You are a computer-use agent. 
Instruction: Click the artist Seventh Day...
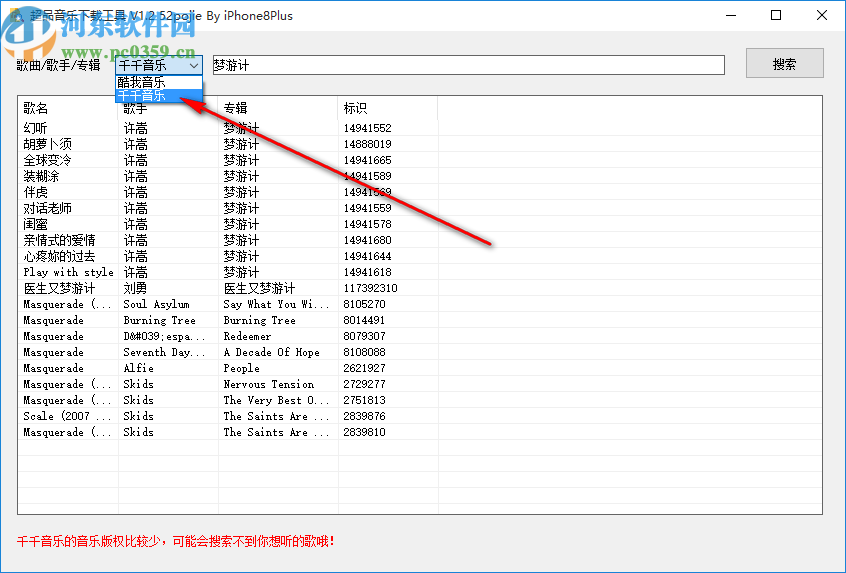click(165, 352)
